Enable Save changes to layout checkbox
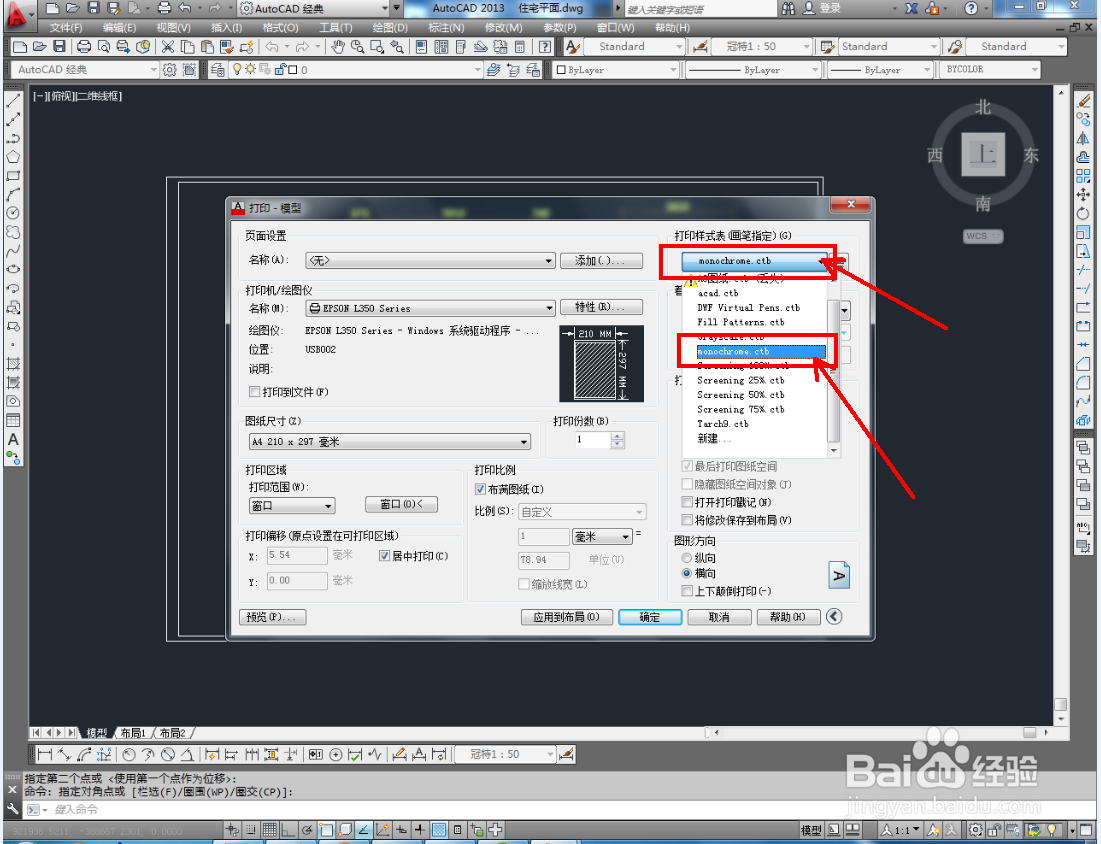This screenshot has width=1101, height=844. coord(687,520)
